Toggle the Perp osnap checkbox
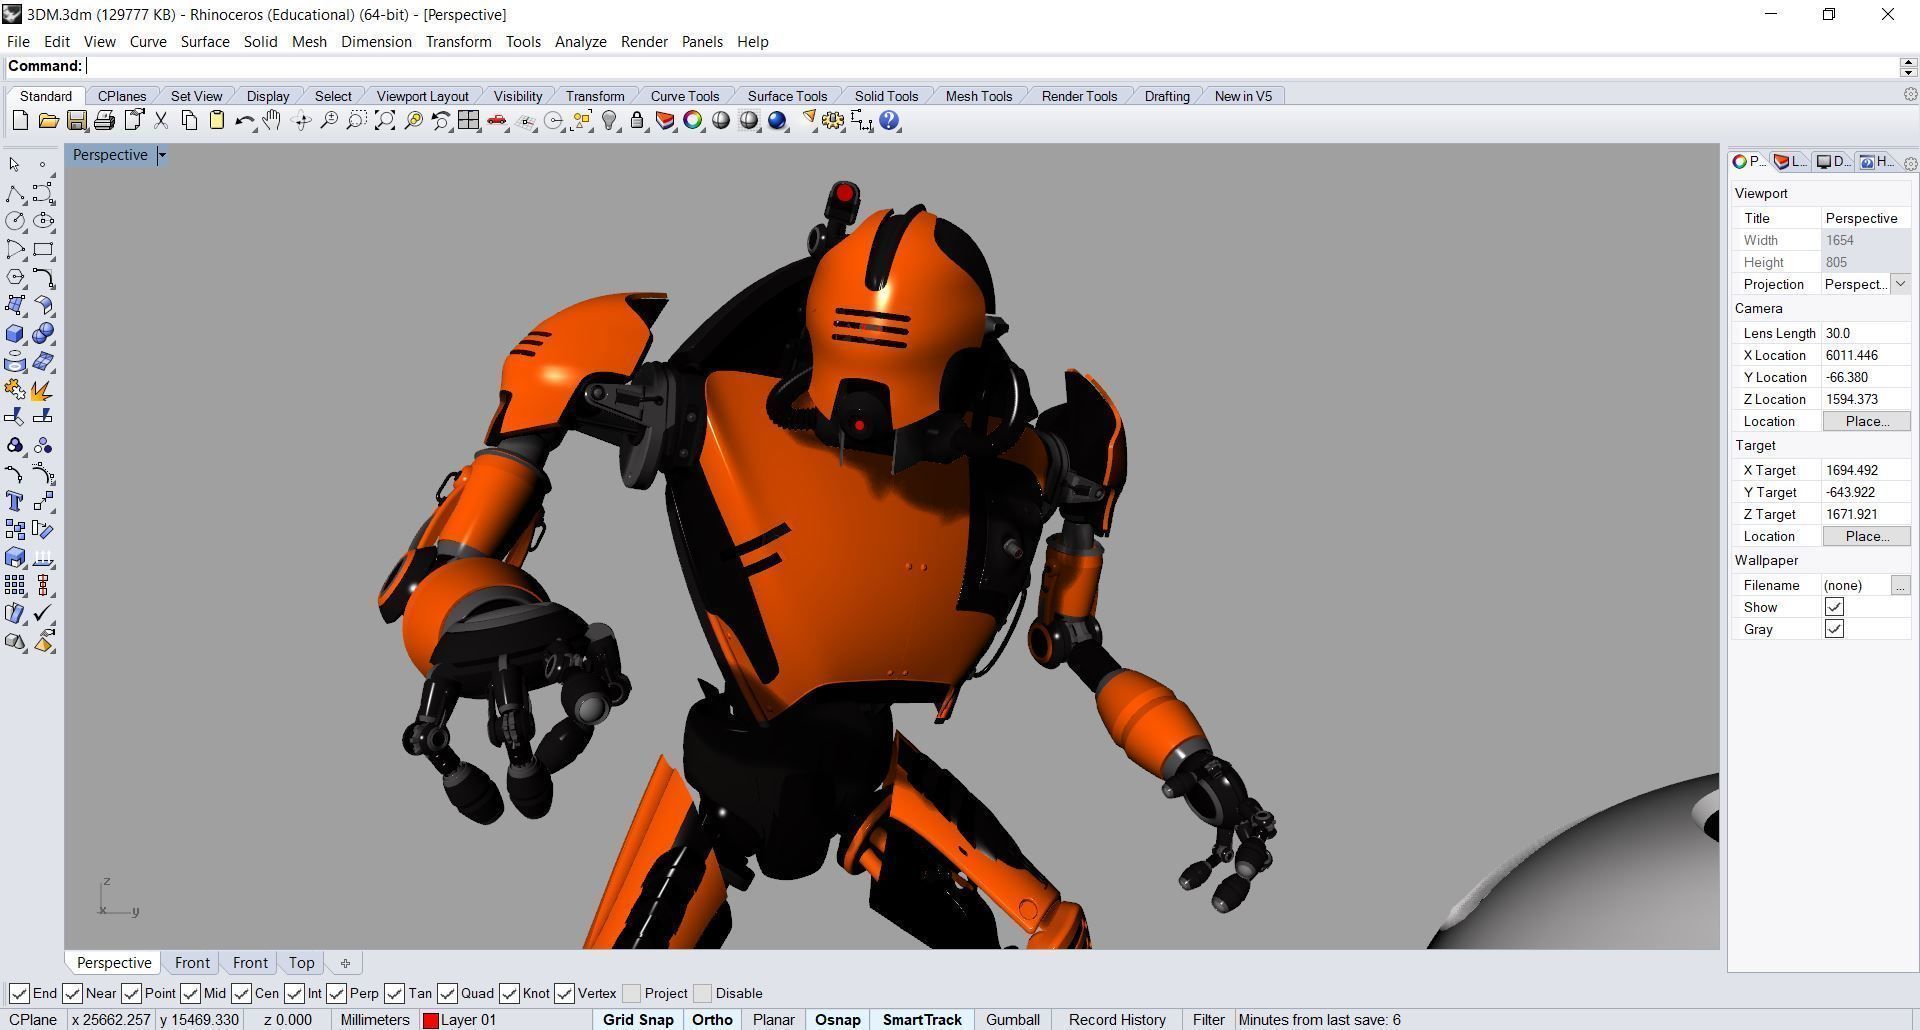 [x=336, y=993]
